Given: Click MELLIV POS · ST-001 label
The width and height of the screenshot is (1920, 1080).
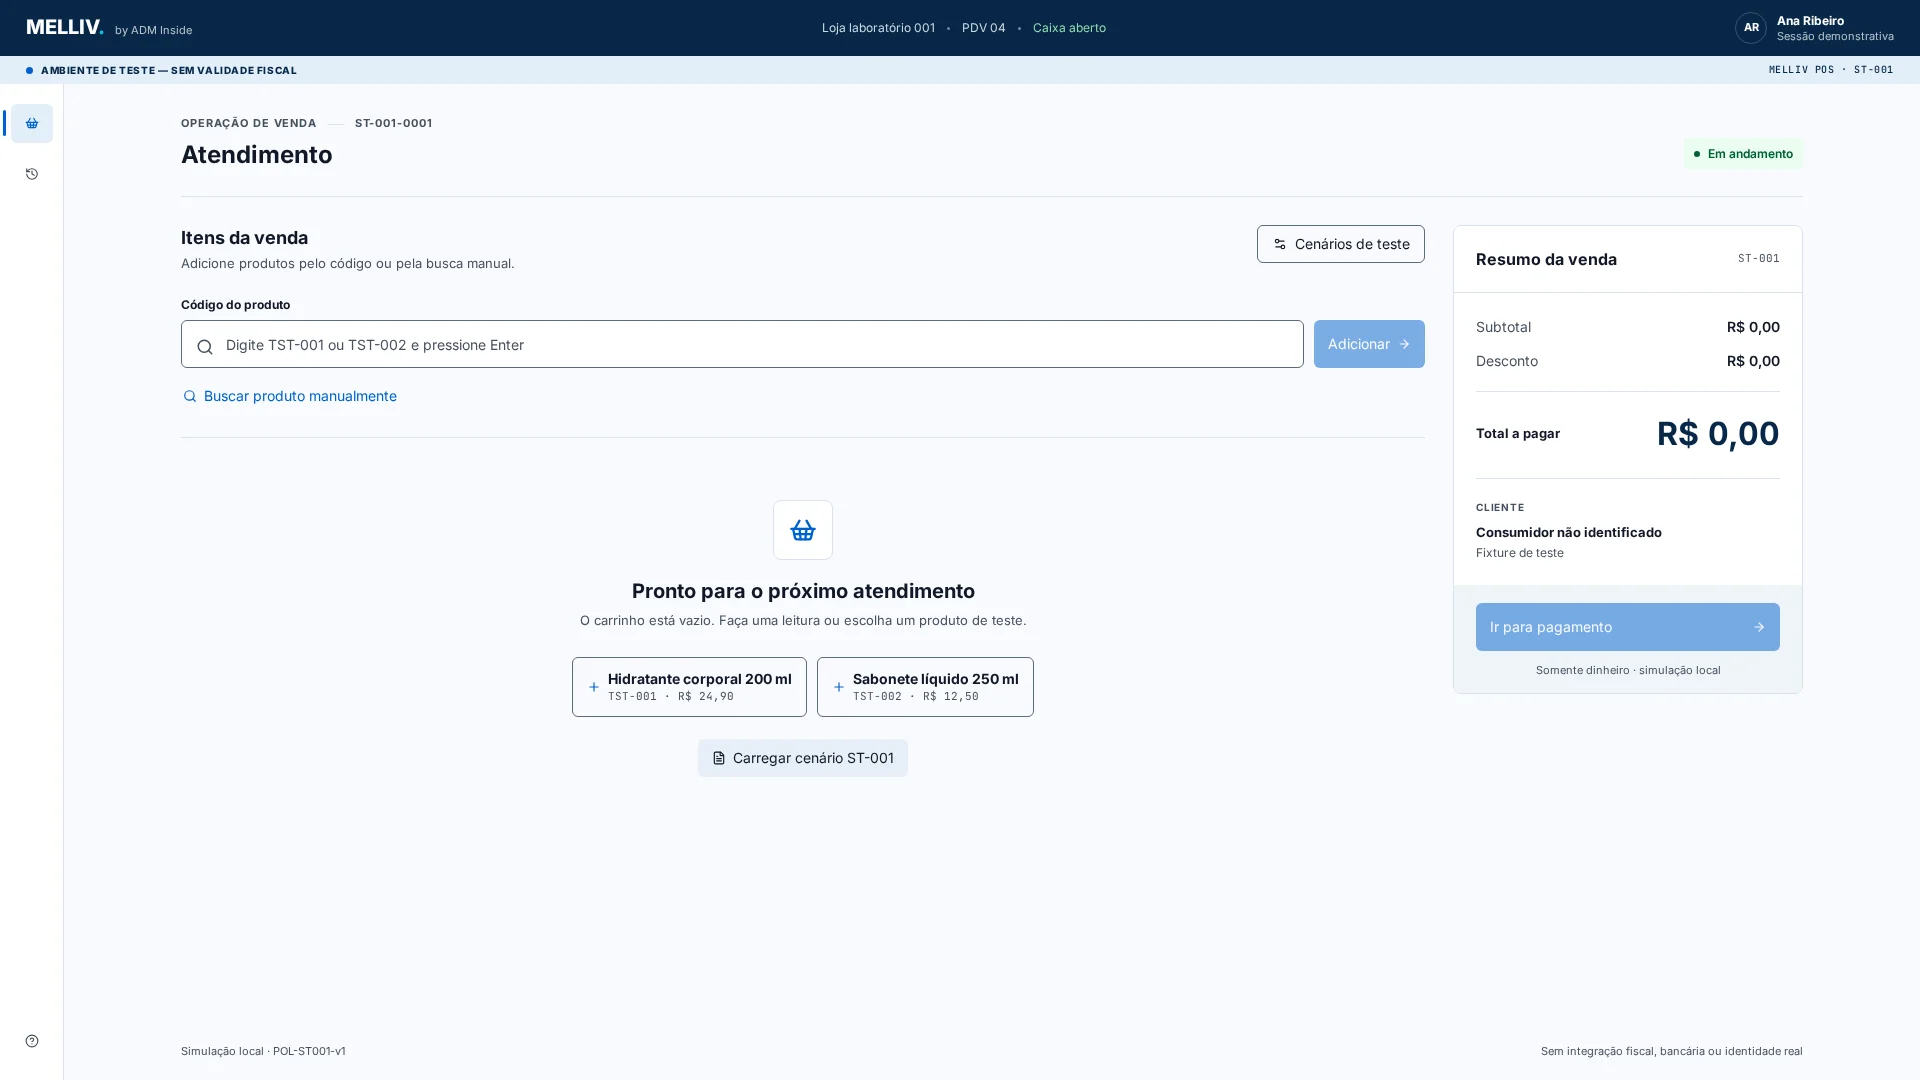Looking at the screenshot, I should 1831,70.
